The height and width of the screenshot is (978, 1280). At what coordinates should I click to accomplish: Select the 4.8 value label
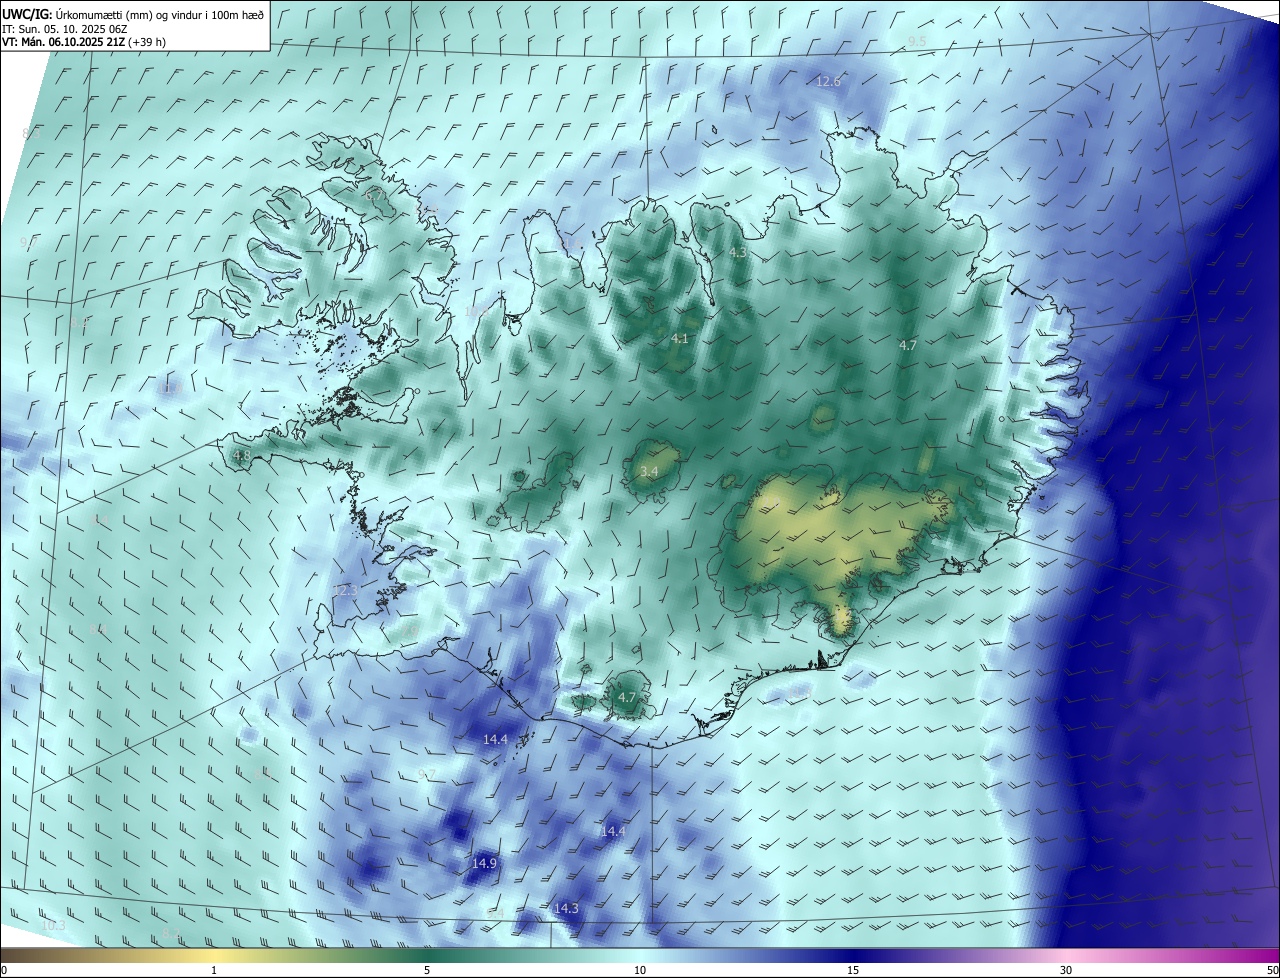click(x=242, y=456)
